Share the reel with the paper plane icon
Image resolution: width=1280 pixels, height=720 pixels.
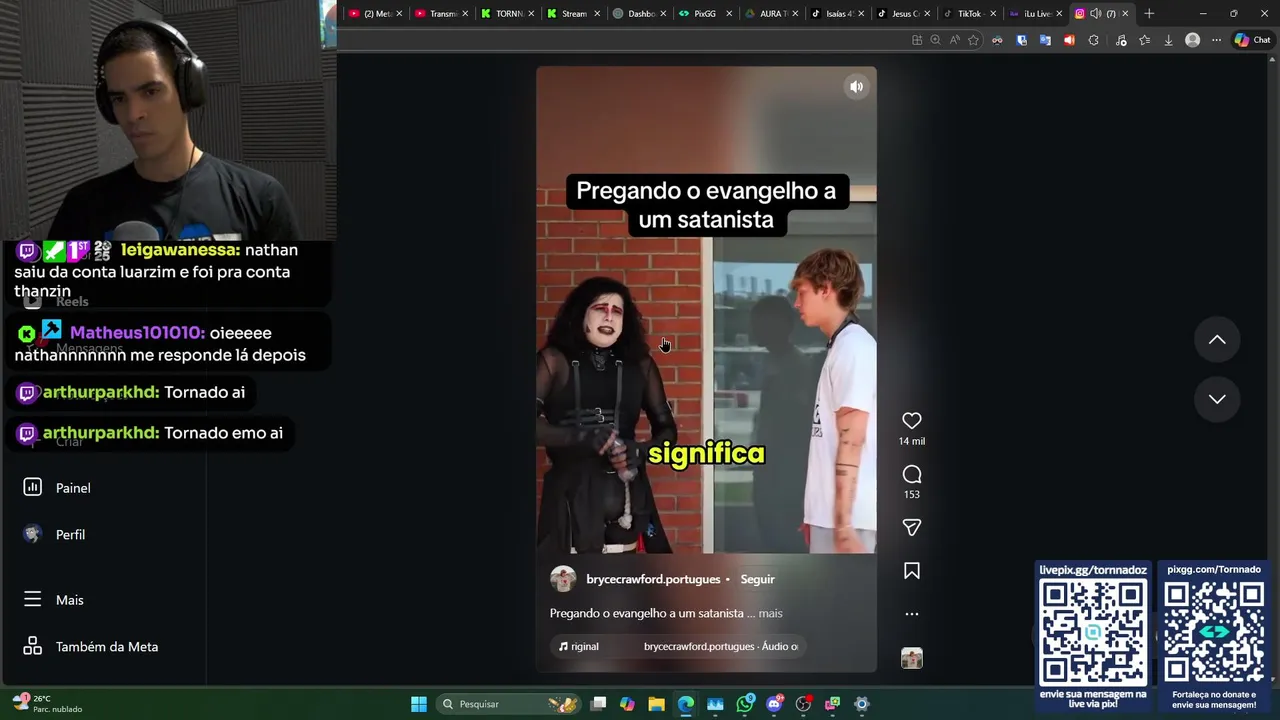[x=911, y=527]
